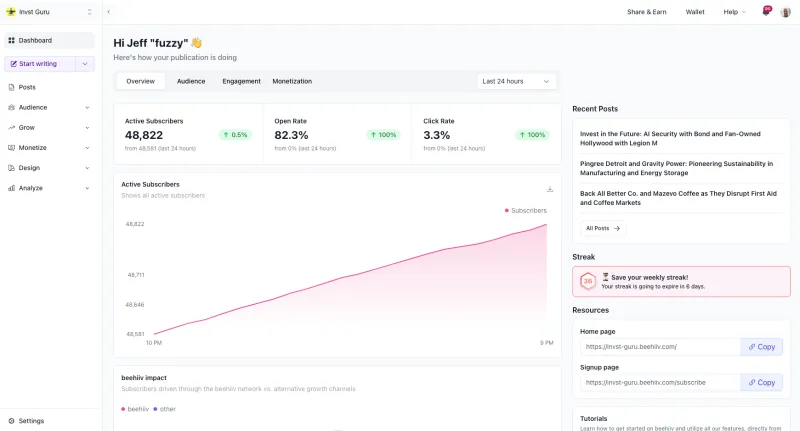Open Settings at the sidebar bottom
Screen dimensions: 800x431
49,421
